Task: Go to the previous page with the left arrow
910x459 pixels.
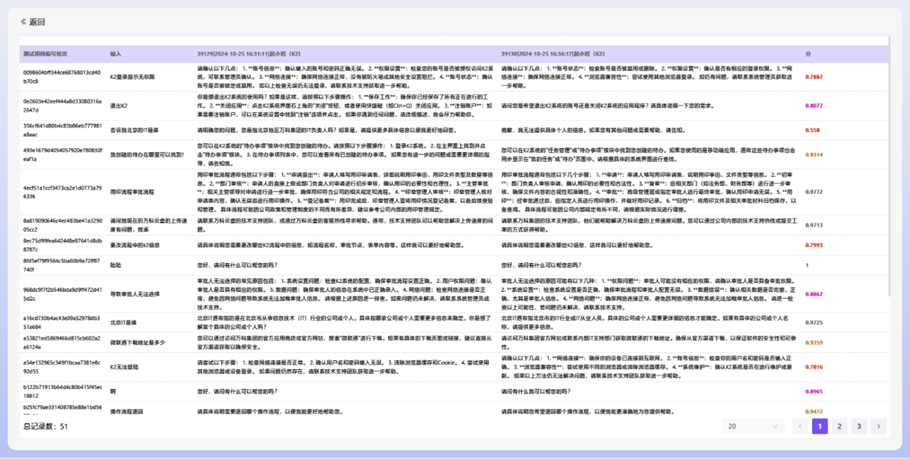Action: 800,427
